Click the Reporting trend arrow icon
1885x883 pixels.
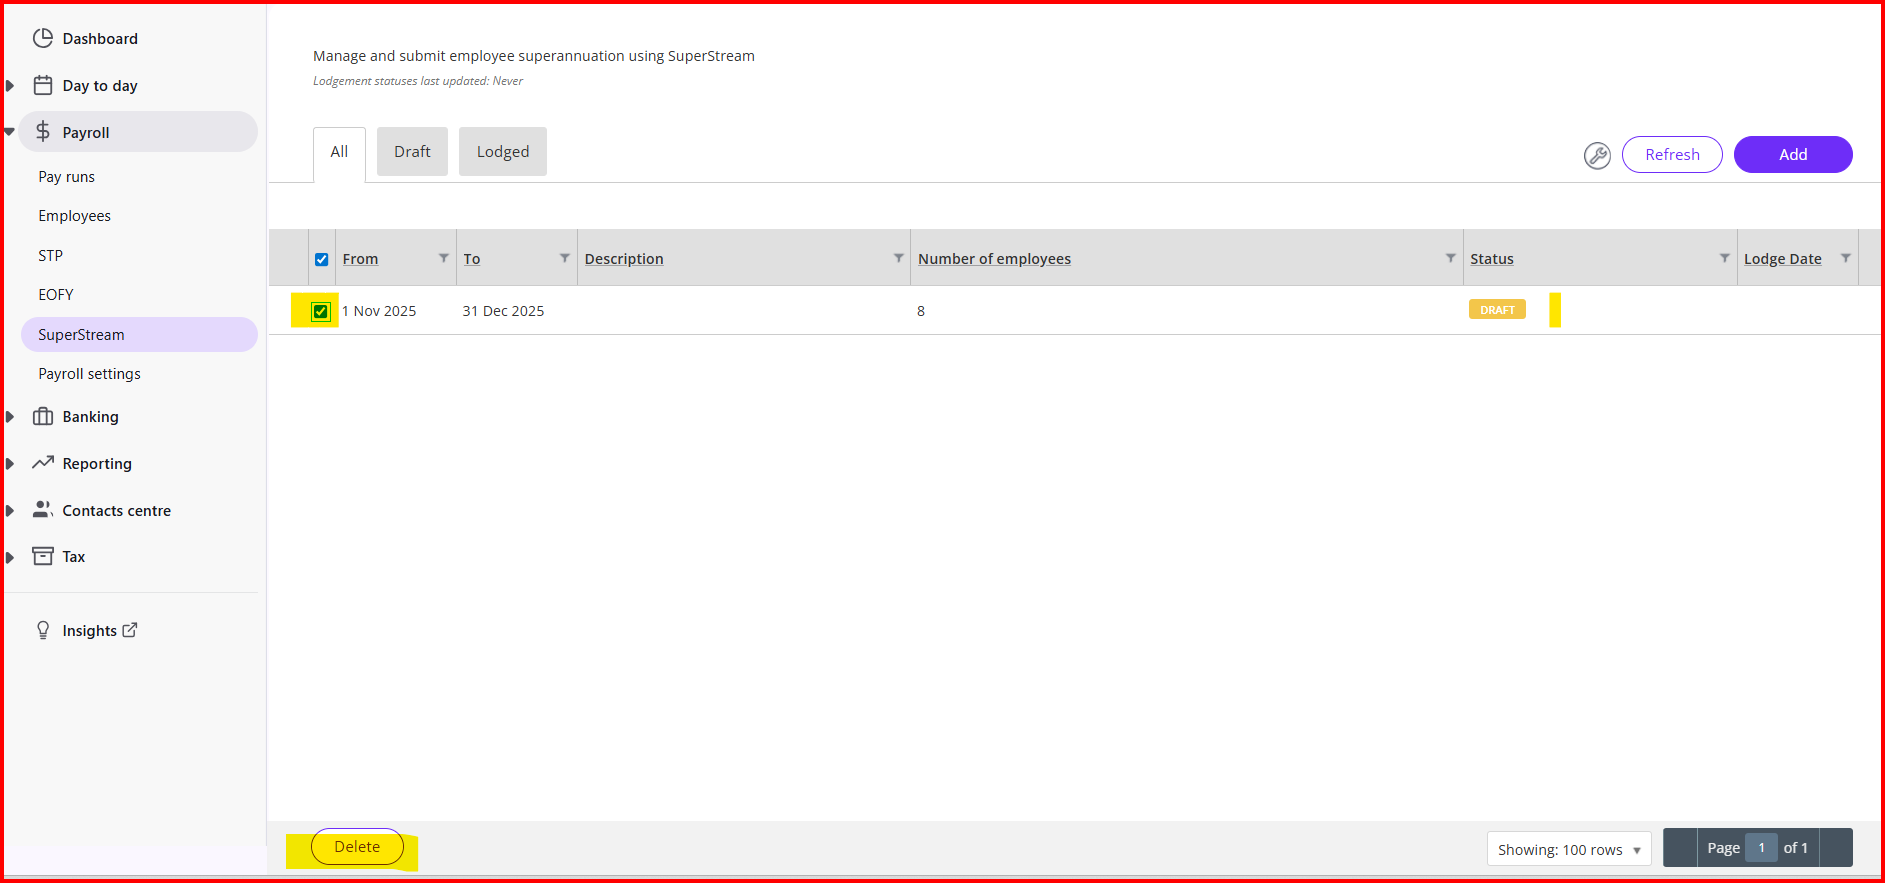(x=43, y=462)
